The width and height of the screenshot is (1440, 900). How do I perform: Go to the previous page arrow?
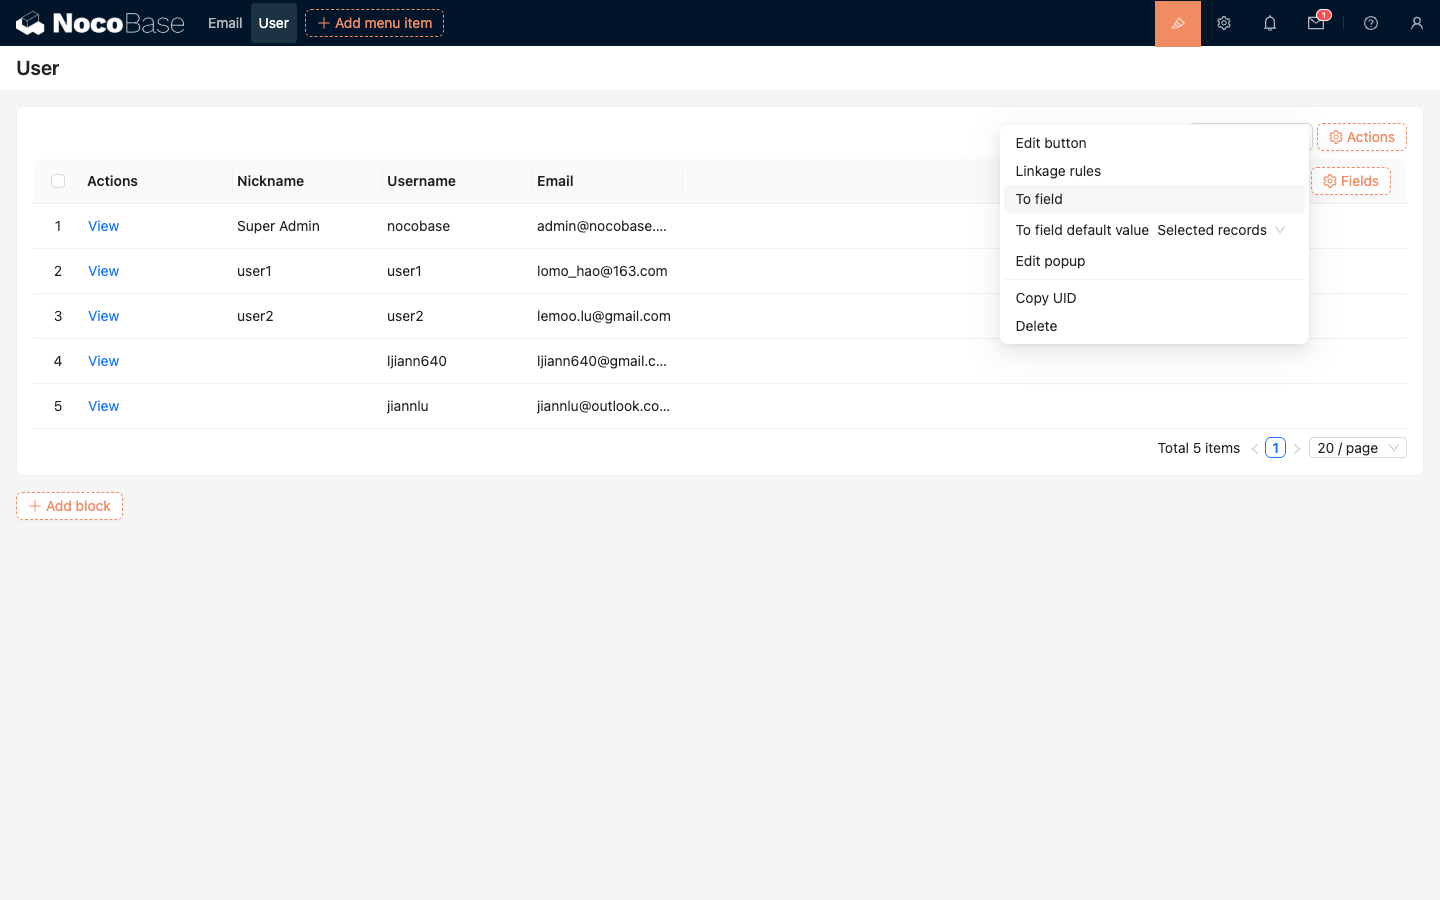[1254, 449]
